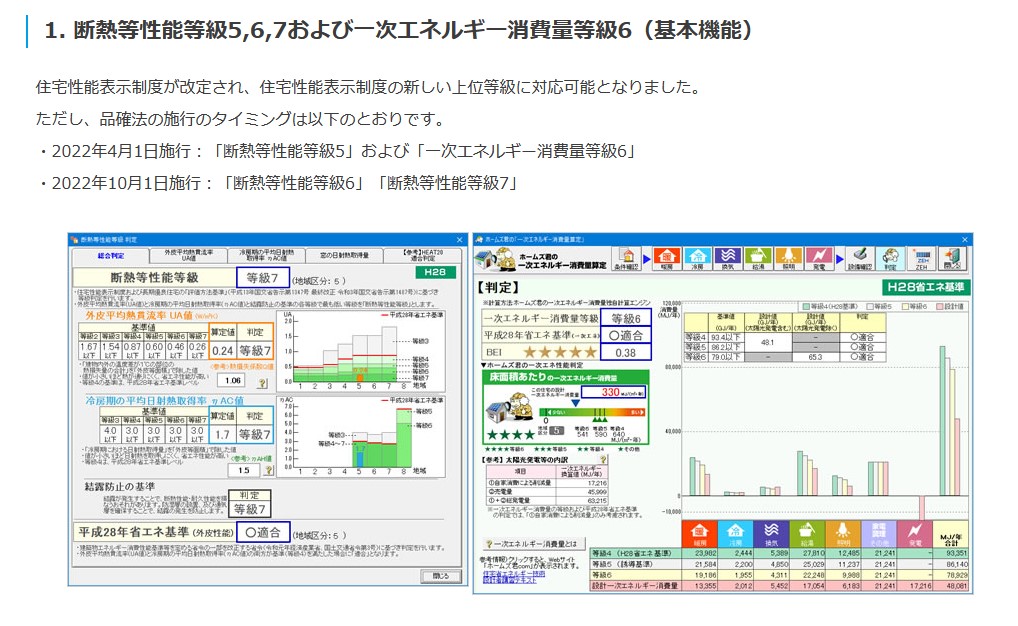Screen dimensions: 1018x626
Task: Click the 1.06 heat loss value field
Action: tap(233, 381)
